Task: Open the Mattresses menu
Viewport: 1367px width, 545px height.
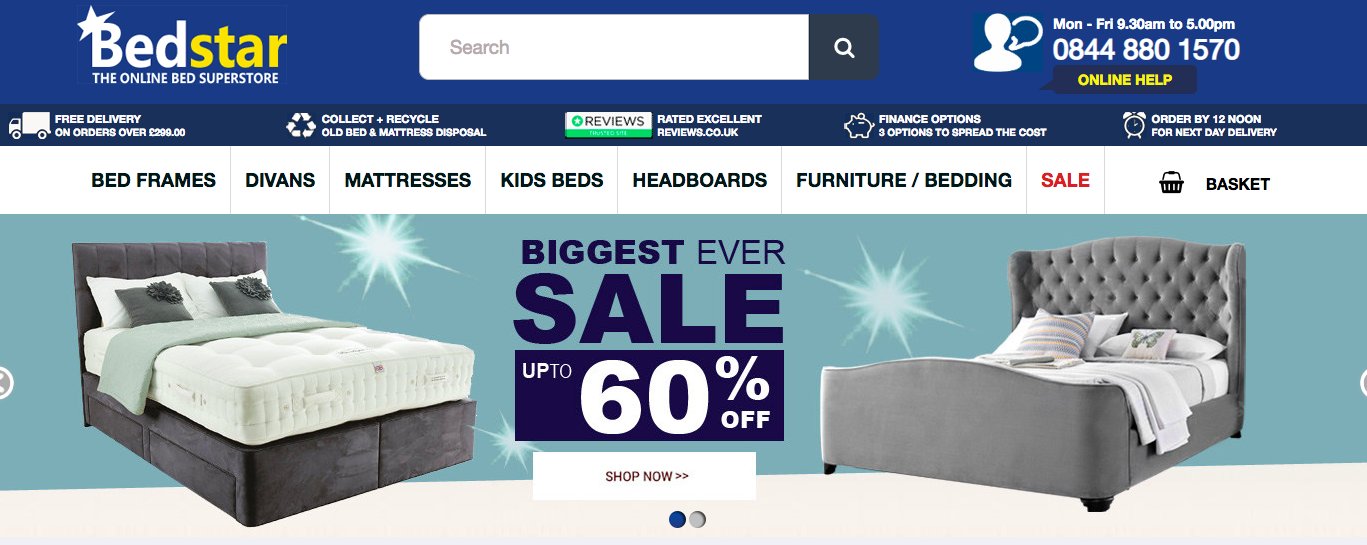Action: (x=408, y=180)
